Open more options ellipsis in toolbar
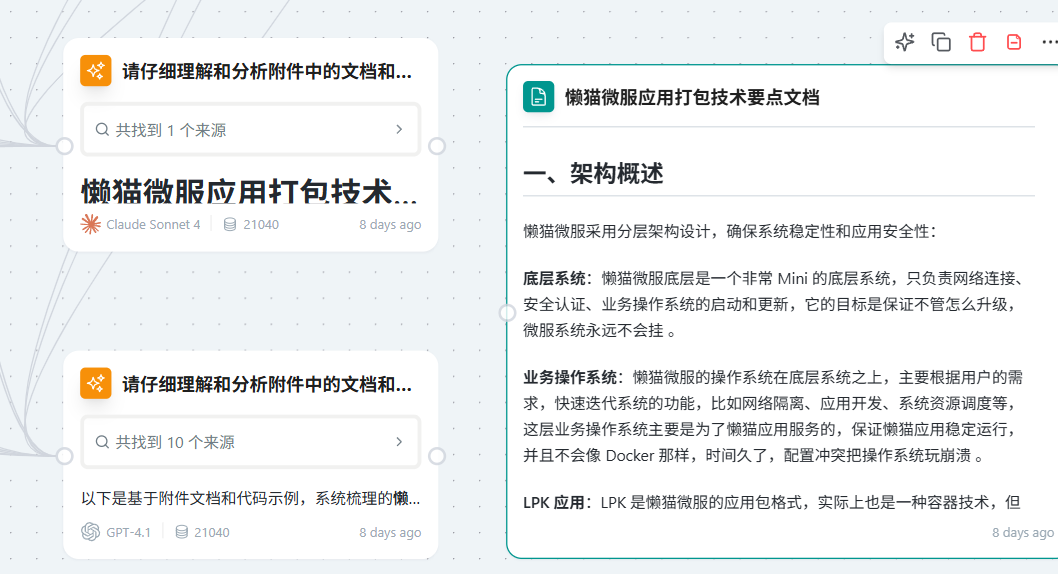Viewport: 1058px width, 574px height. click(1049, 42)
